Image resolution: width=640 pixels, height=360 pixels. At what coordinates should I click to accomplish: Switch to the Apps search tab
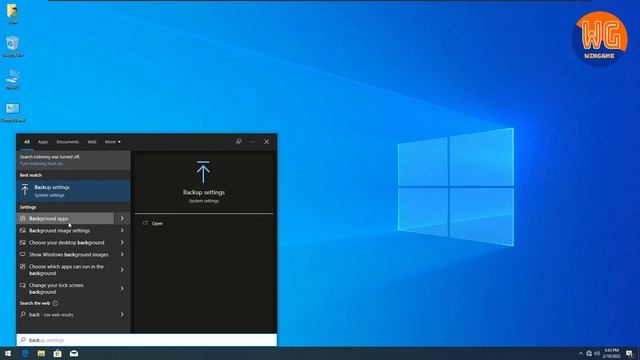point(43,142)
